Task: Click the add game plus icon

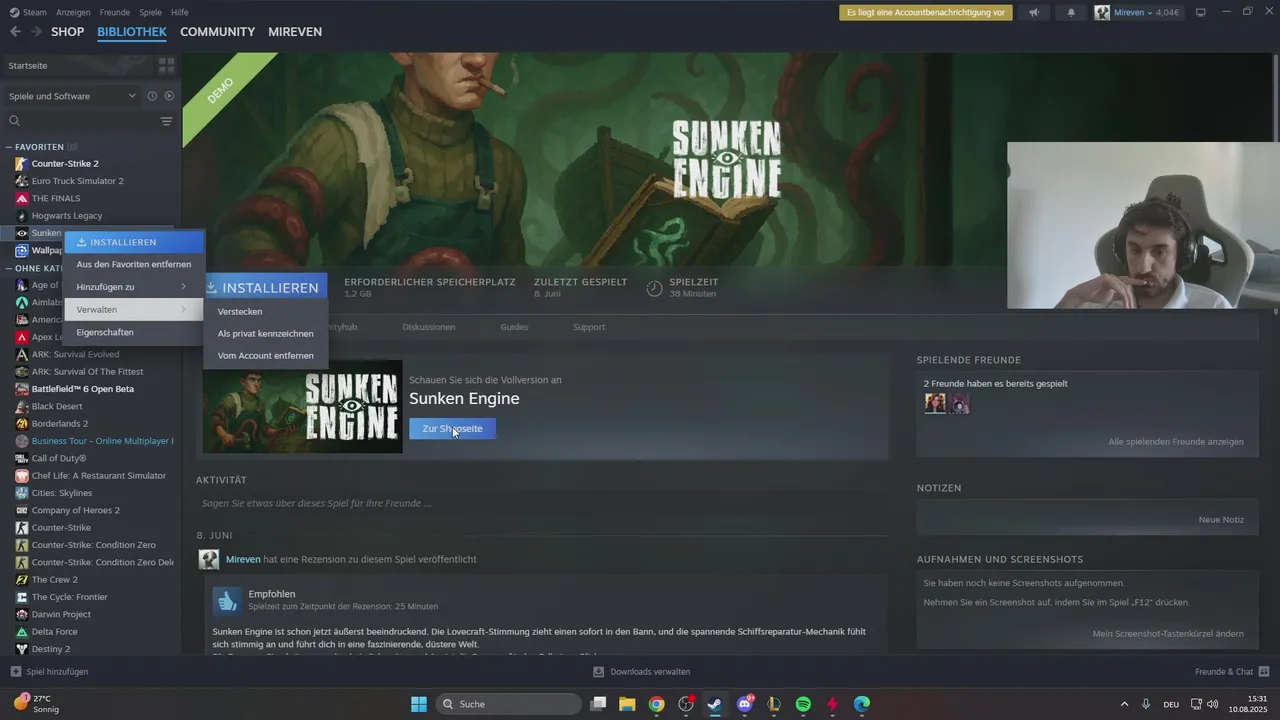Action: [15, 672]
